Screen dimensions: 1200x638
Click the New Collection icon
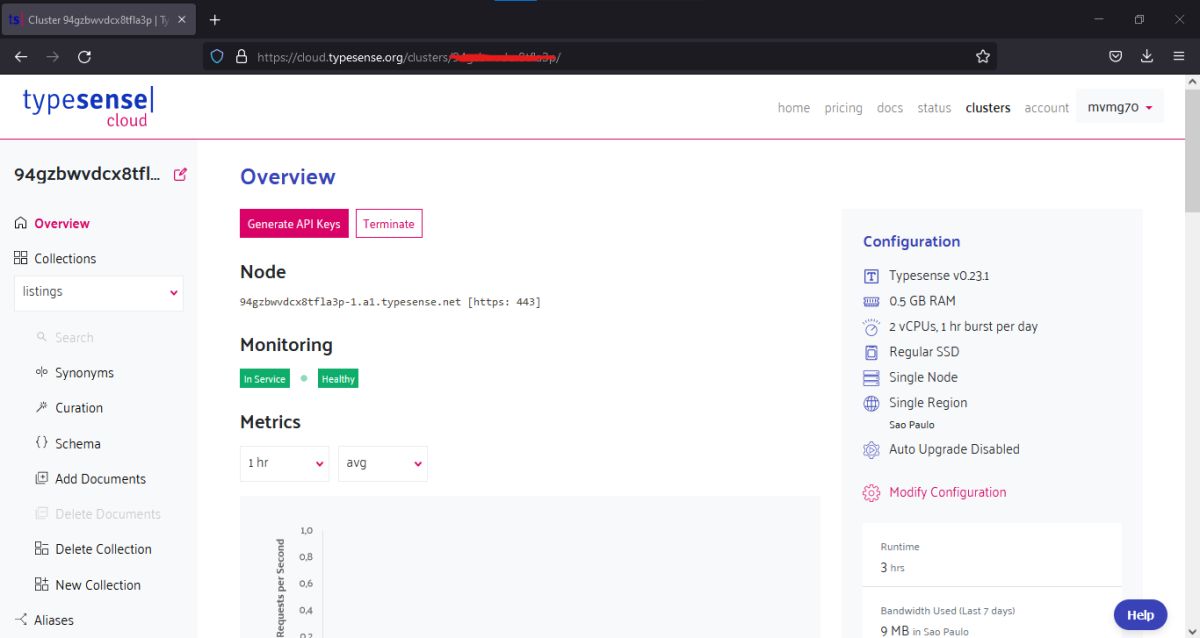(x=42, y=584)
